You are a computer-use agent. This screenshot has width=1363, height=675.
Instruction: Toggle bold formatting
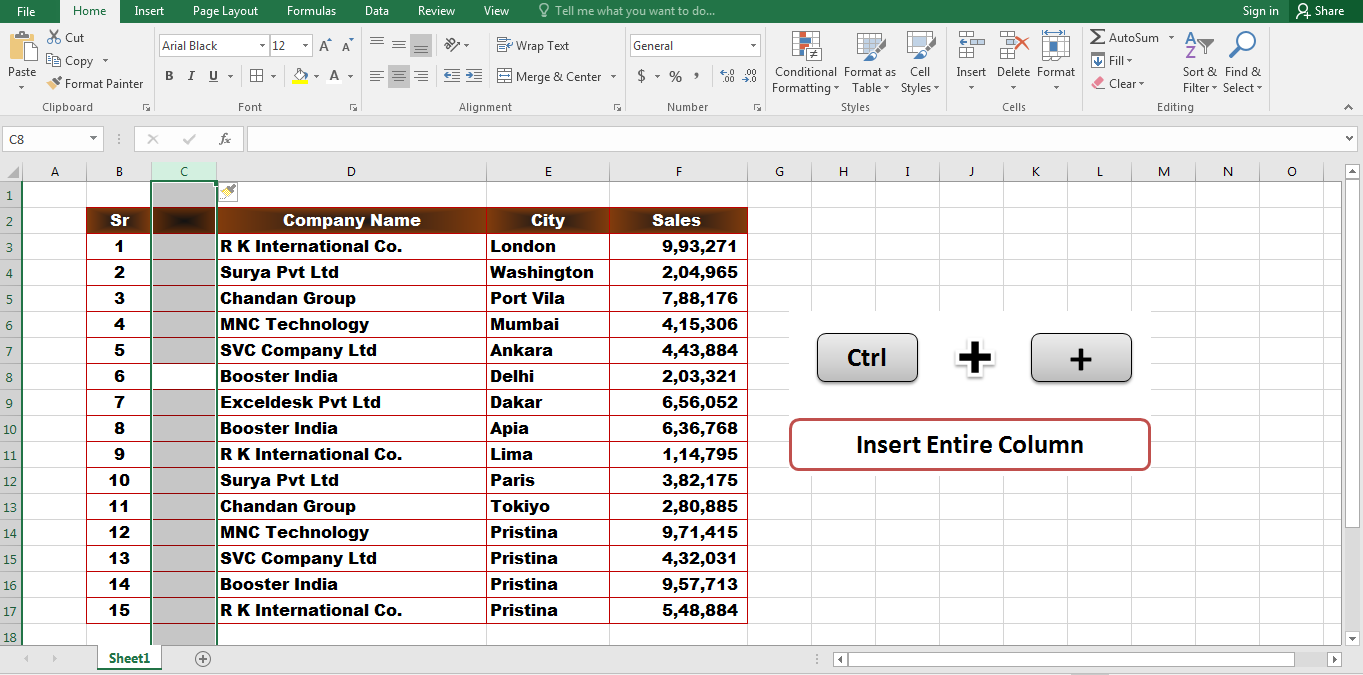click(169, 75)
